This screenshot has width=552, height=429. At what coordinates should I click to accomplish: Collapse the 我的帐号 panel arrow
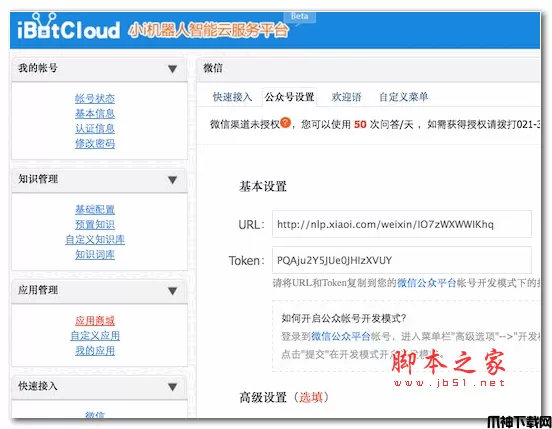coord(172,69)
